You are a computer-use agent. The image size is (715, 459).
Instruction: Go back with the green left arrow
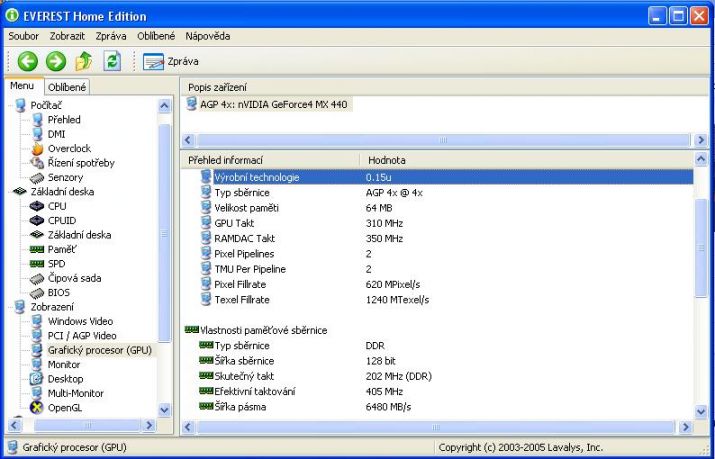tap(27, 61)
